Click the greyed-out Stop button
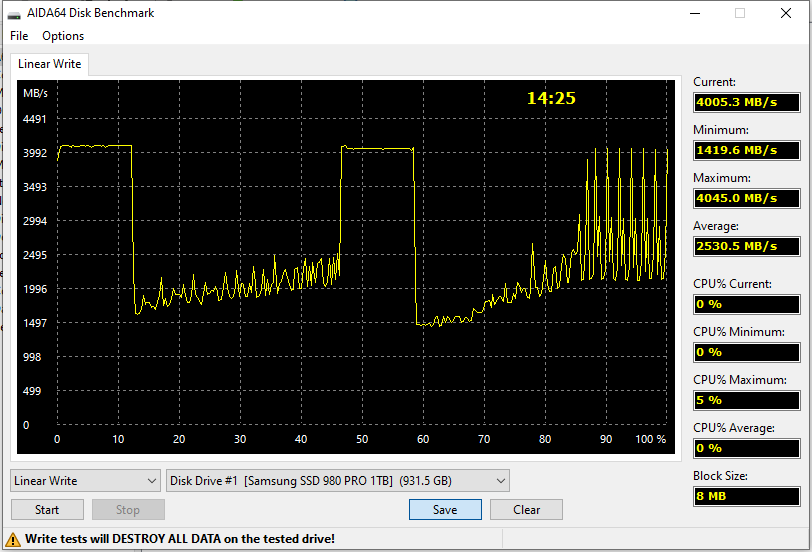Viewport: 812px width, 552px height. pos(128,510)
